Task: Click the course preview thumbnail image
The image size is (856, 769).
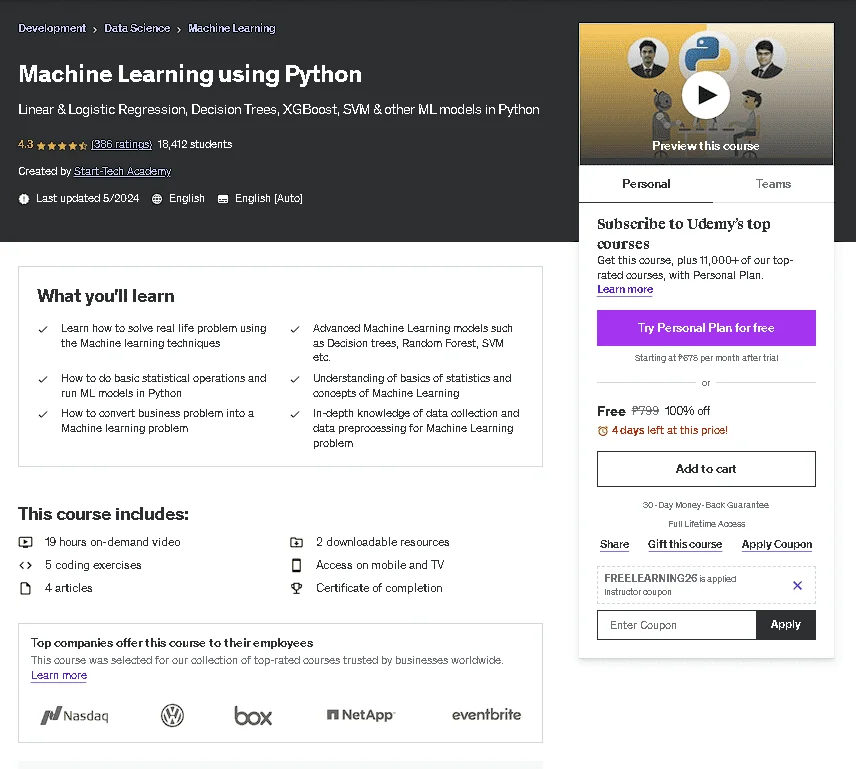Action: click(x=706, y=94)
